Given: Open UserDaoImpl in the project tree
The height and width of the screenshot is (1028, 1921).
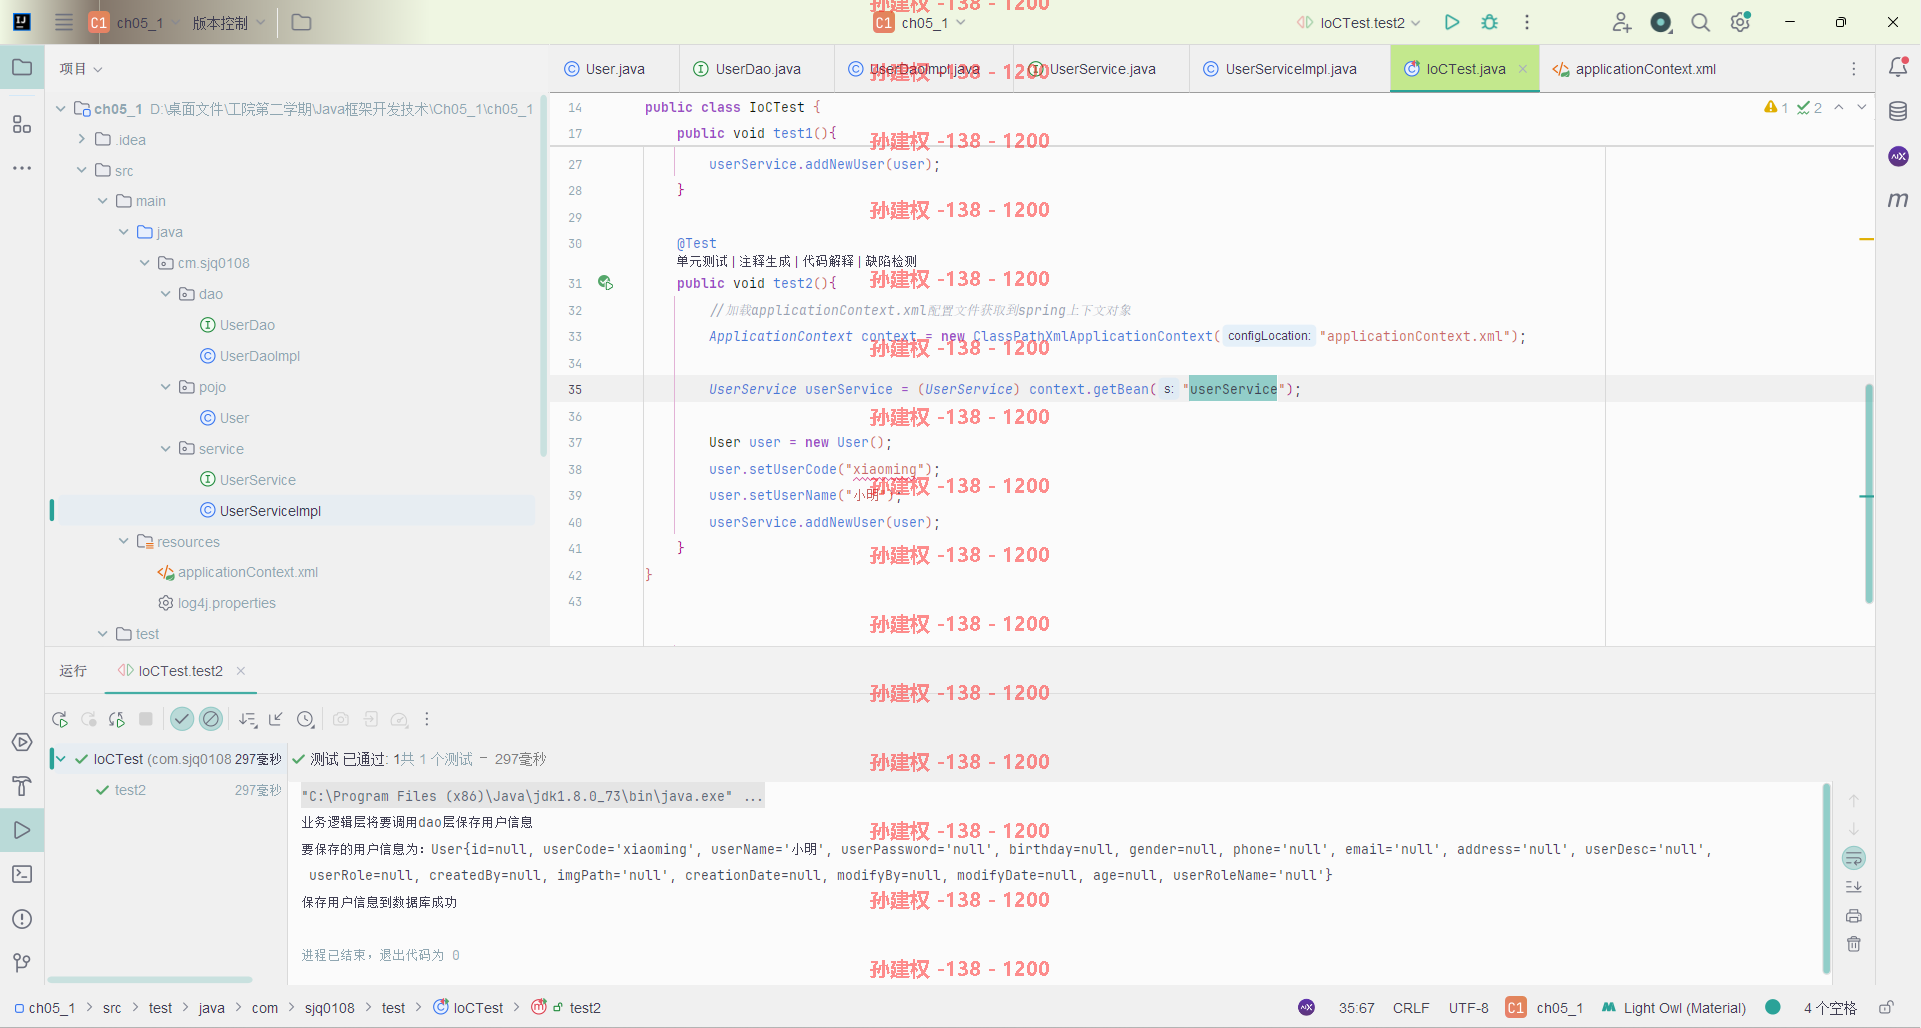Looking at the screenshot, I should (259, 356).
